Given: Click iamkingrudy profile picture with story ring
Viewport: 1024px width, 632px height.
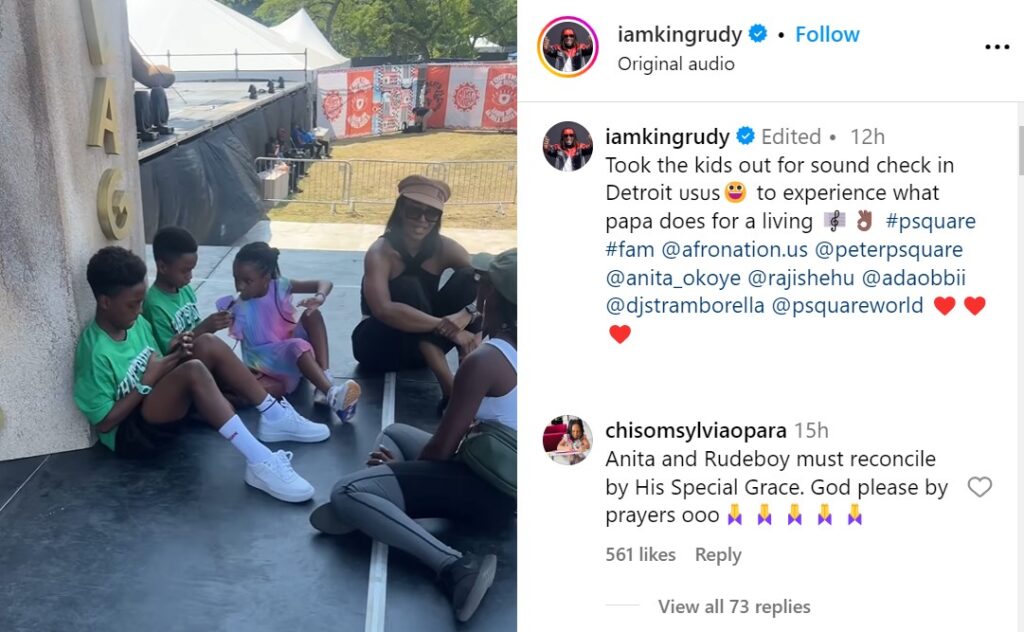Looking at the screenshot, I should (x=568, y=47).
